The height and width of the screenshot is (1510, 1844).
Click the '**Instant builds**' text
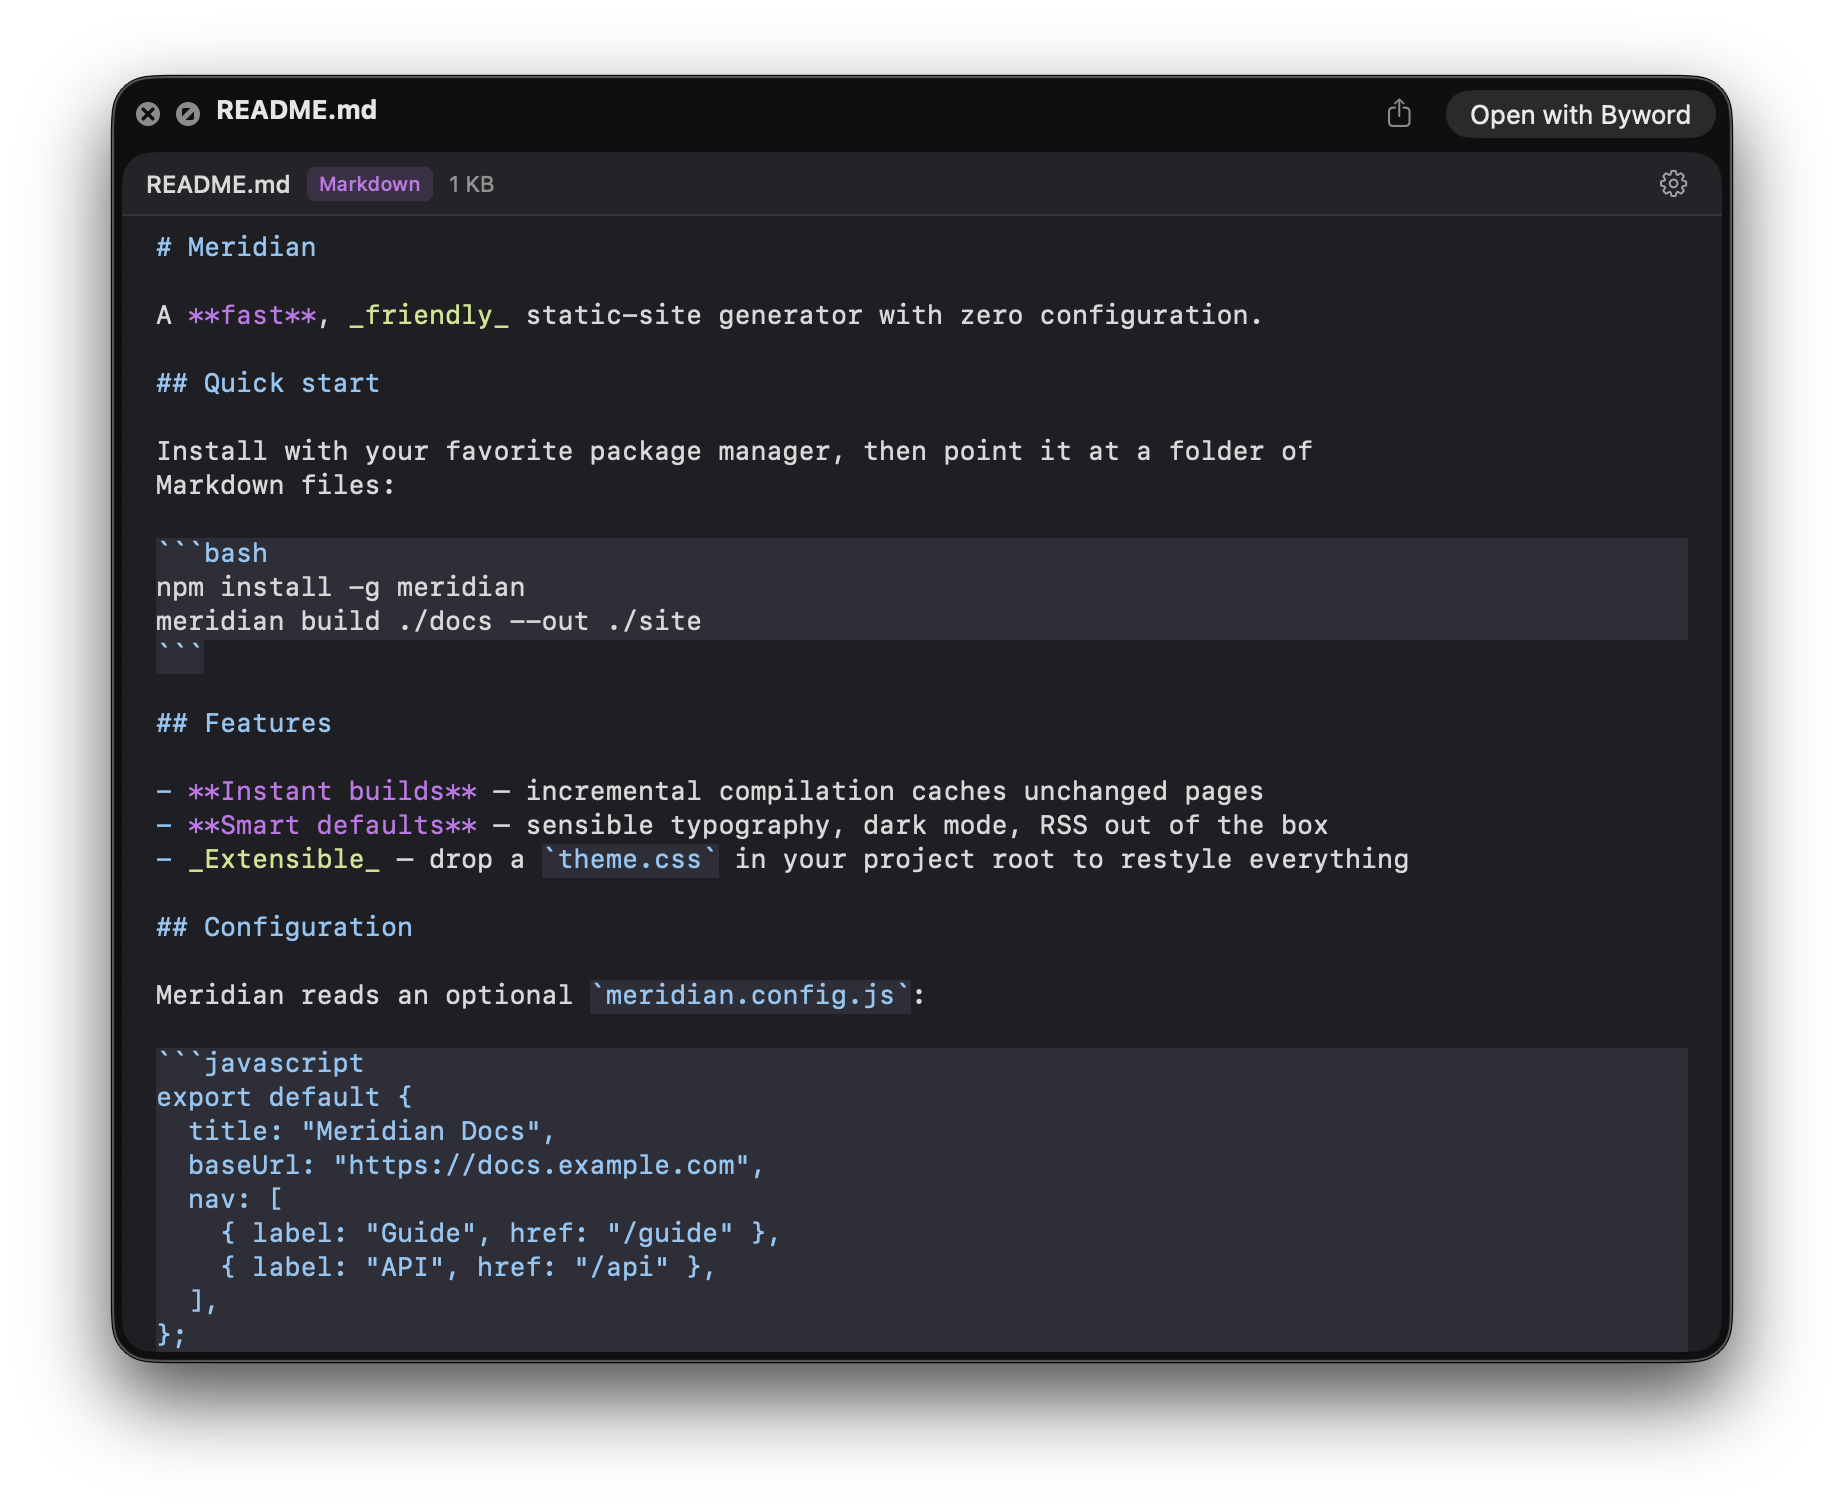332,792
